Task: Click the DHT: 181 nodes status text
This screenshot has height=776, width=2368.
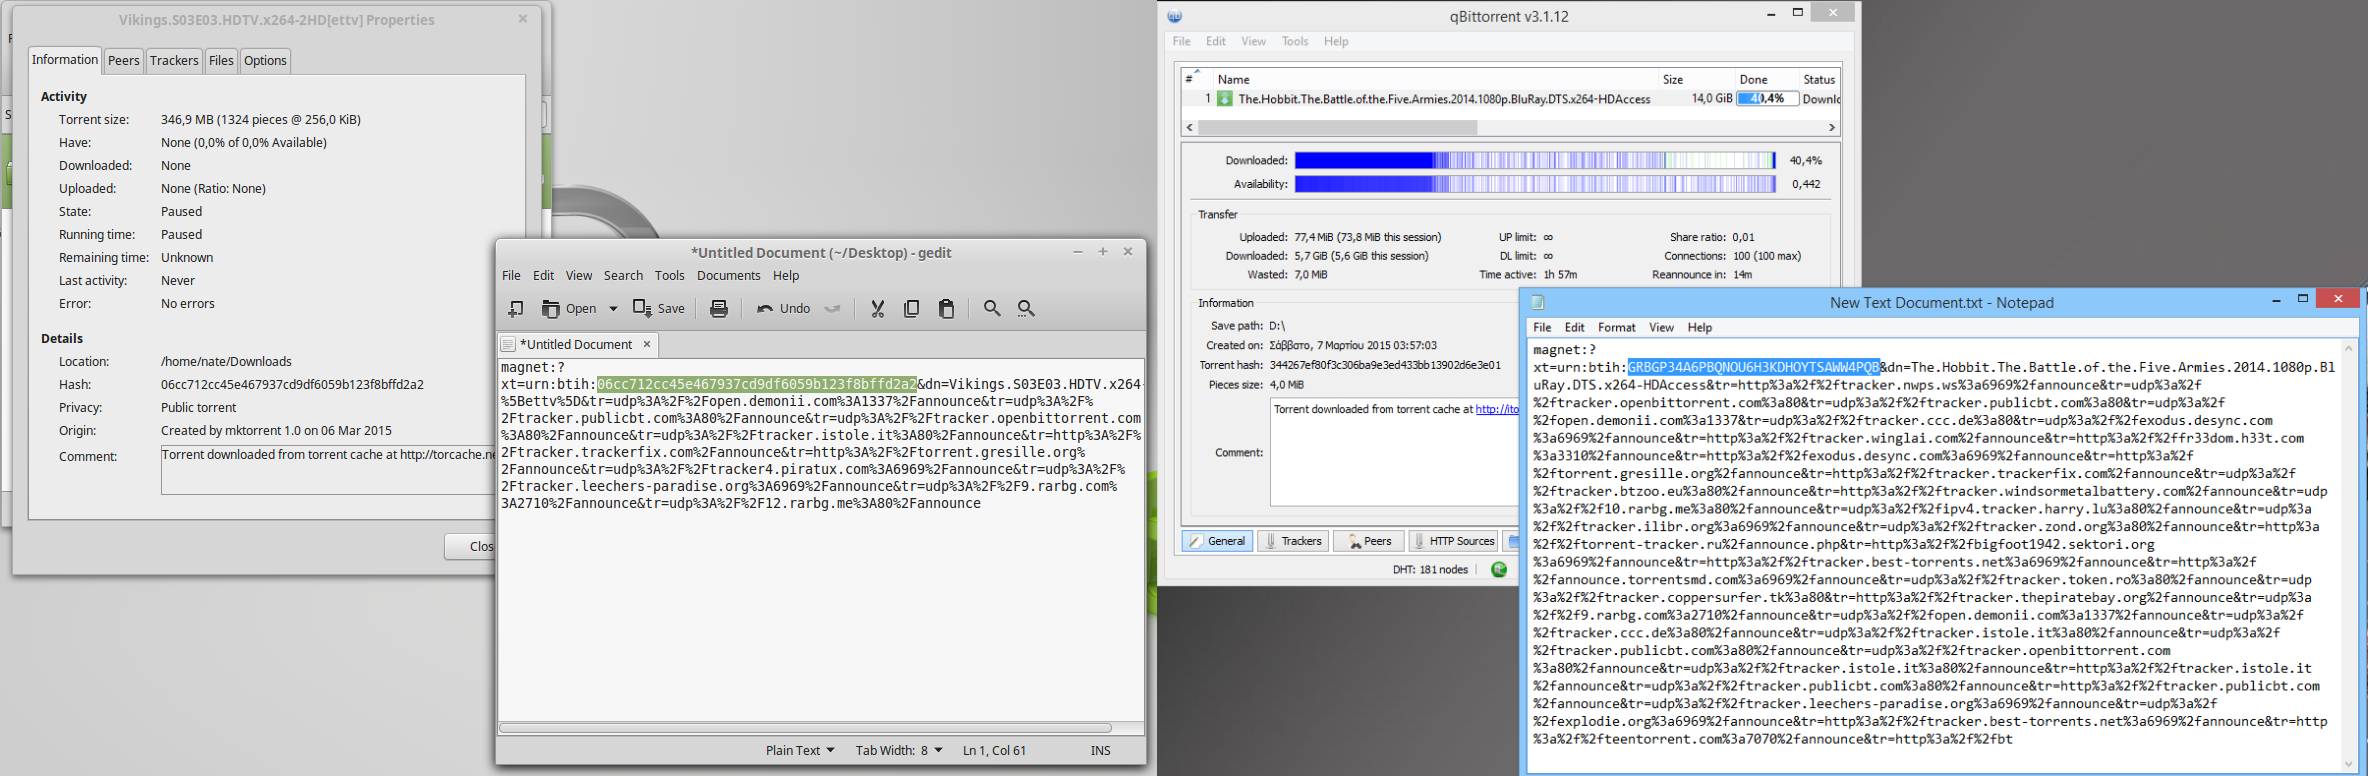Action: pyautogui.click(x=1430, y=570)
